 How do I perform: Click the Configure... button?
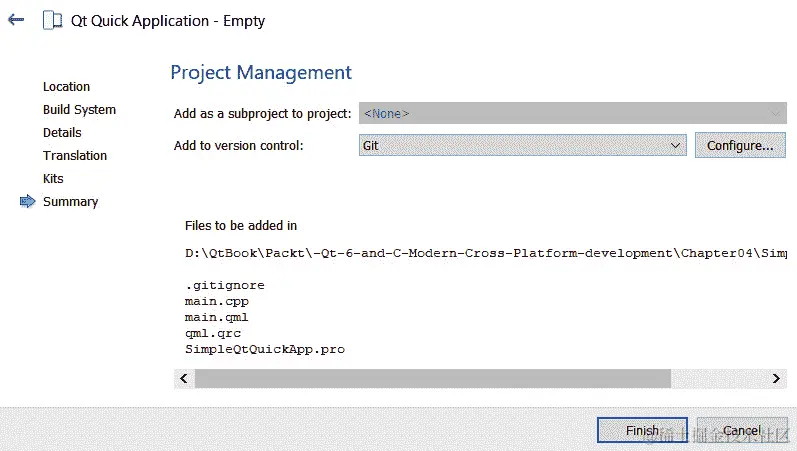pos(740,145)
